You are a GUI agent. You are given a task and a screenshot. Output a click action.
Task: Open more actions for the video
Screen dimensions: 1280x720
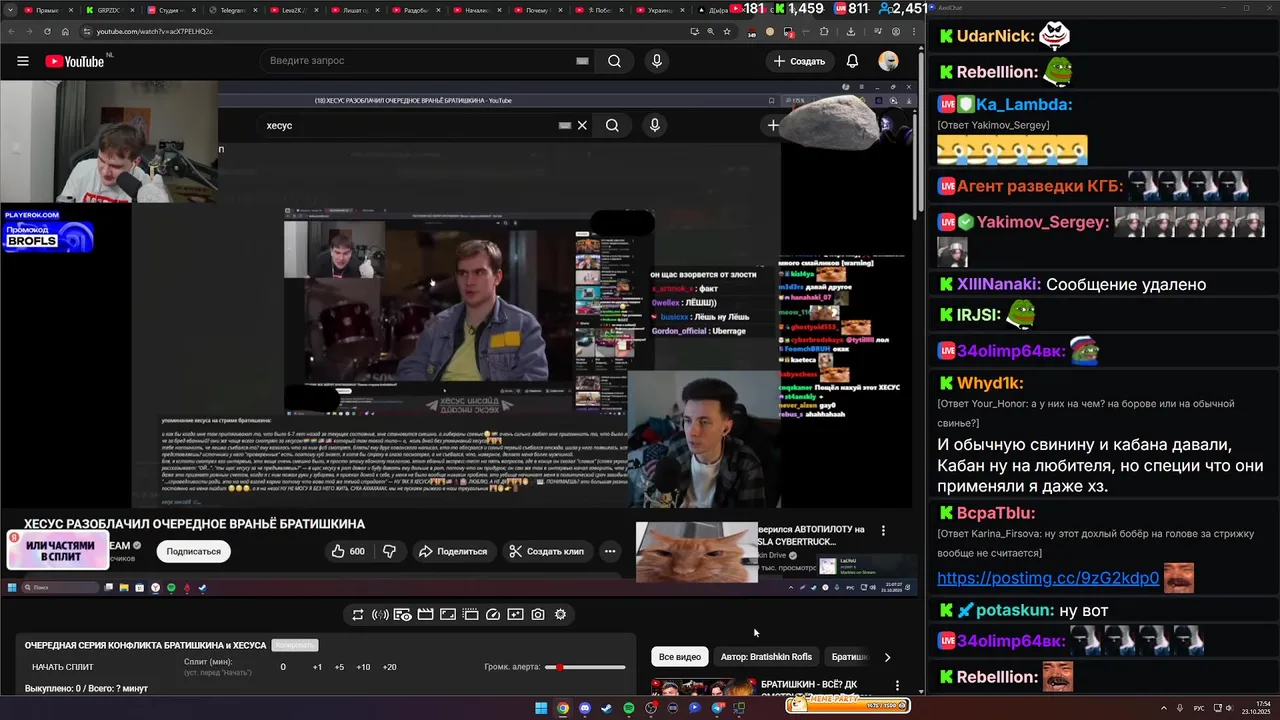(609, 551)
